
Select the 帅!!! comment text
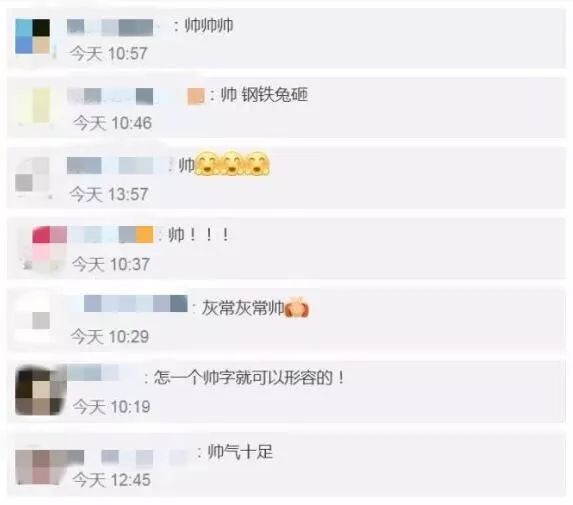coord(198,235)
